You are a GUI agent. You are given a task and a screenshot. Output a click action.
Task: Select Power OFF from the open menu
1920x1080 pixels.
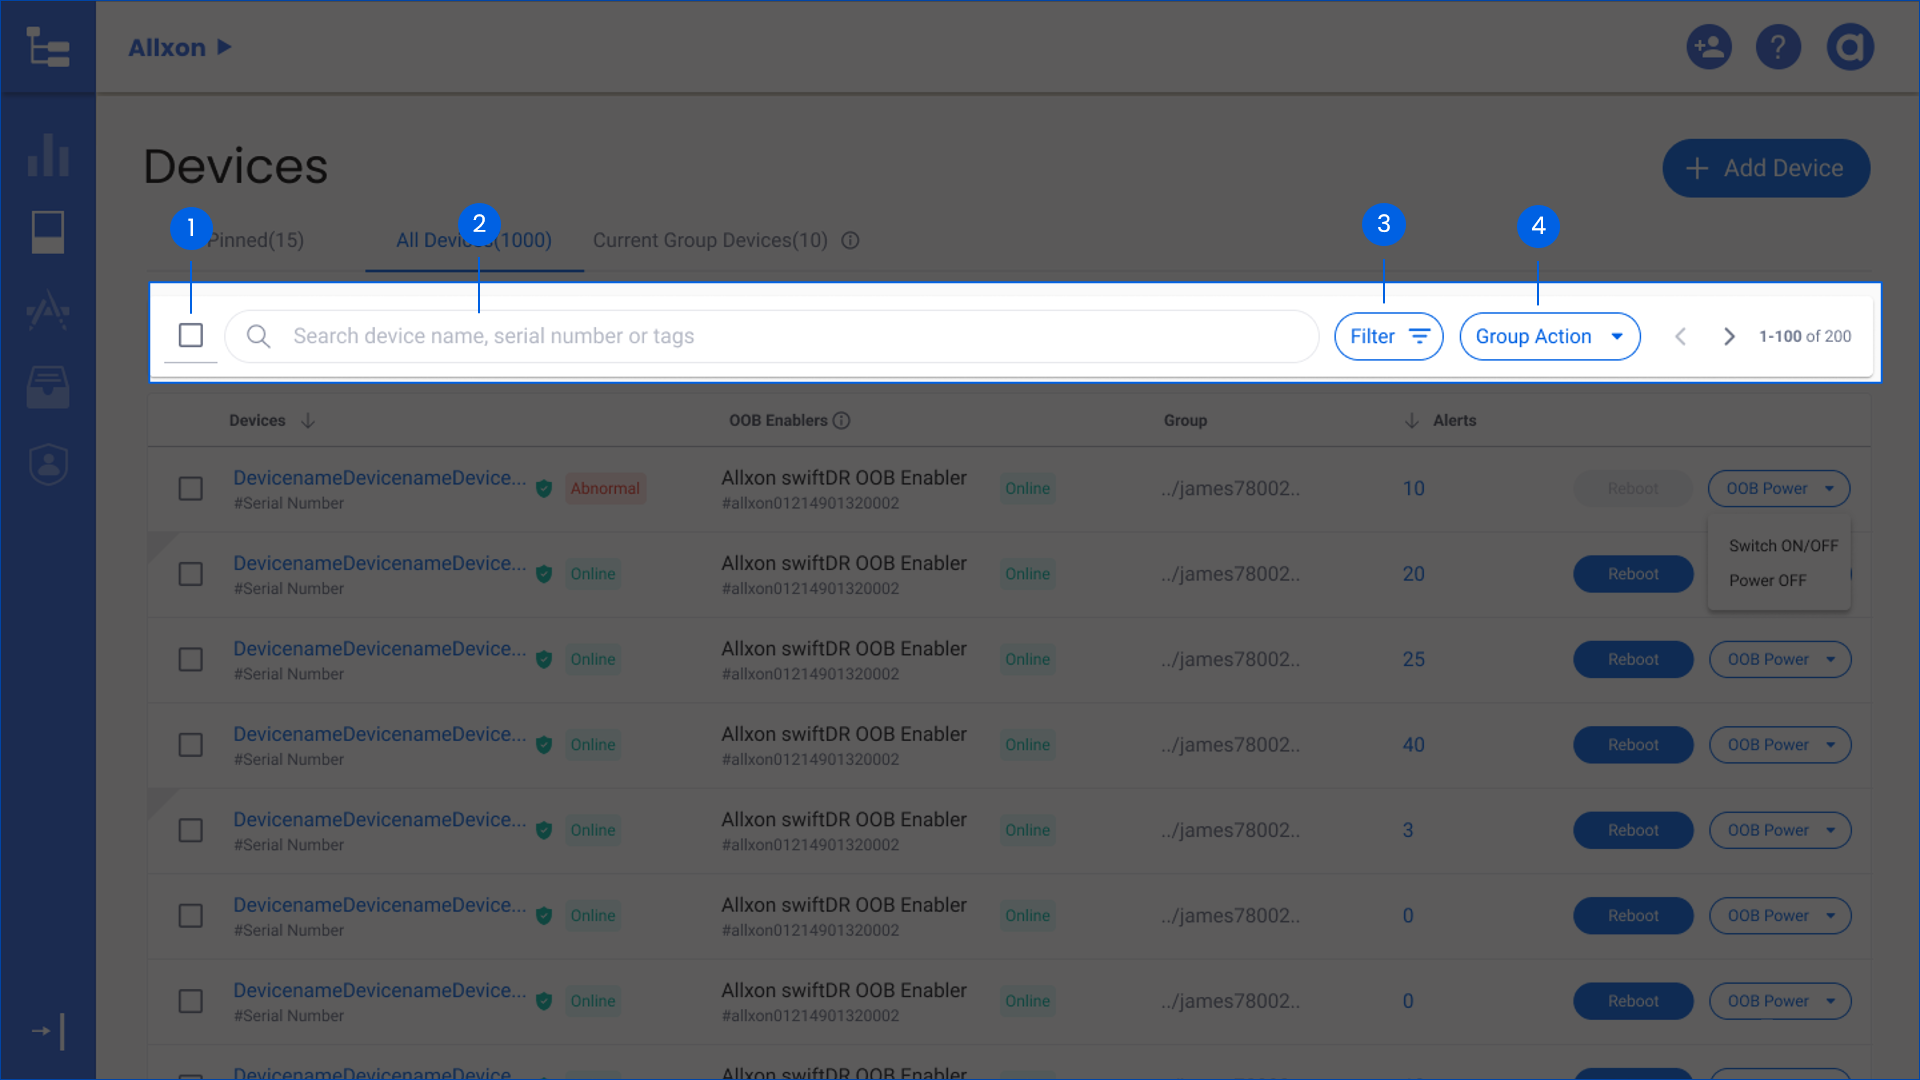(x=1767, y=581)
